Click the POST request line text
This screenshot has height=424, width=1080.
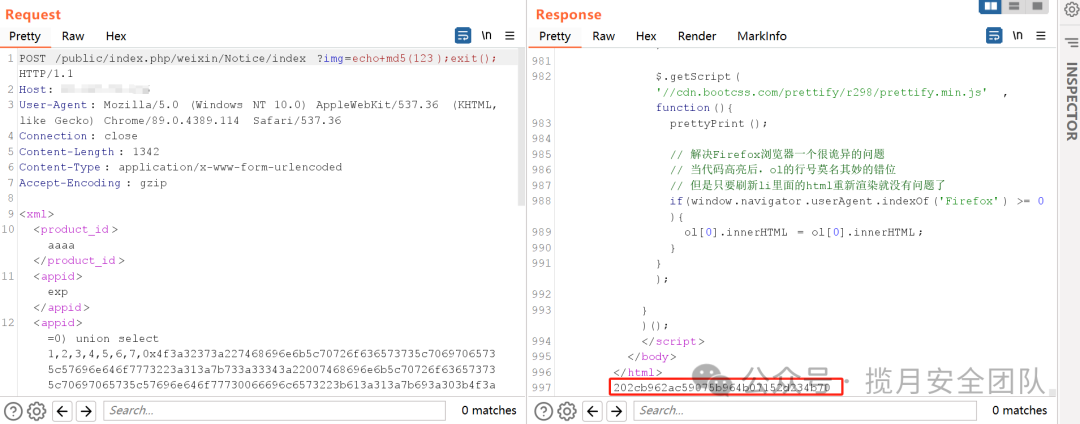tap(258, 58)
